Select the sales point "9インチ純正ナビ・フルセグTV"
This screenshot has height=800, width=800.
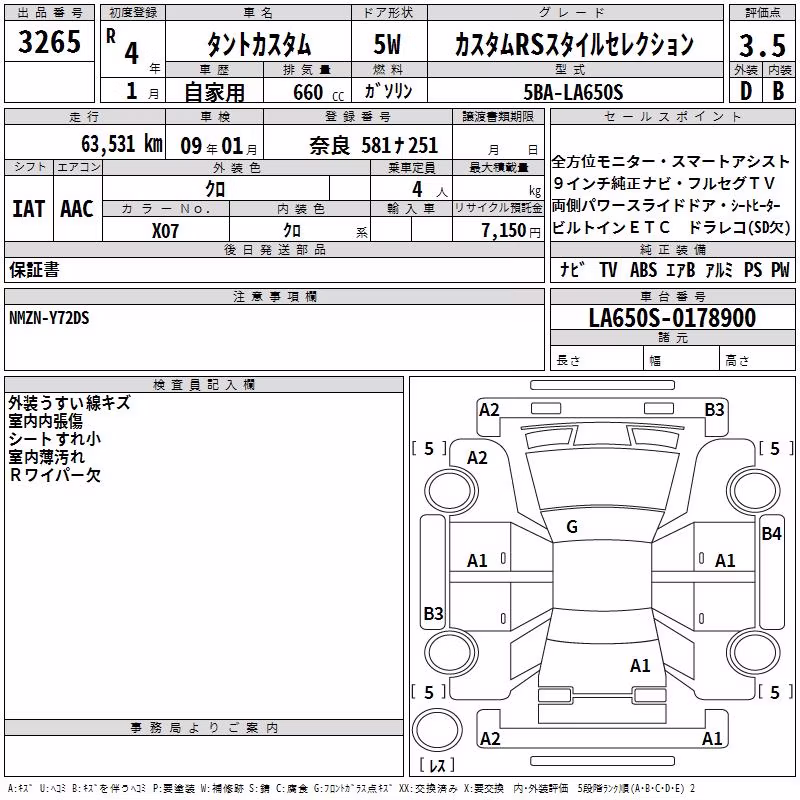pyautogui.click(x=664, y=183)
